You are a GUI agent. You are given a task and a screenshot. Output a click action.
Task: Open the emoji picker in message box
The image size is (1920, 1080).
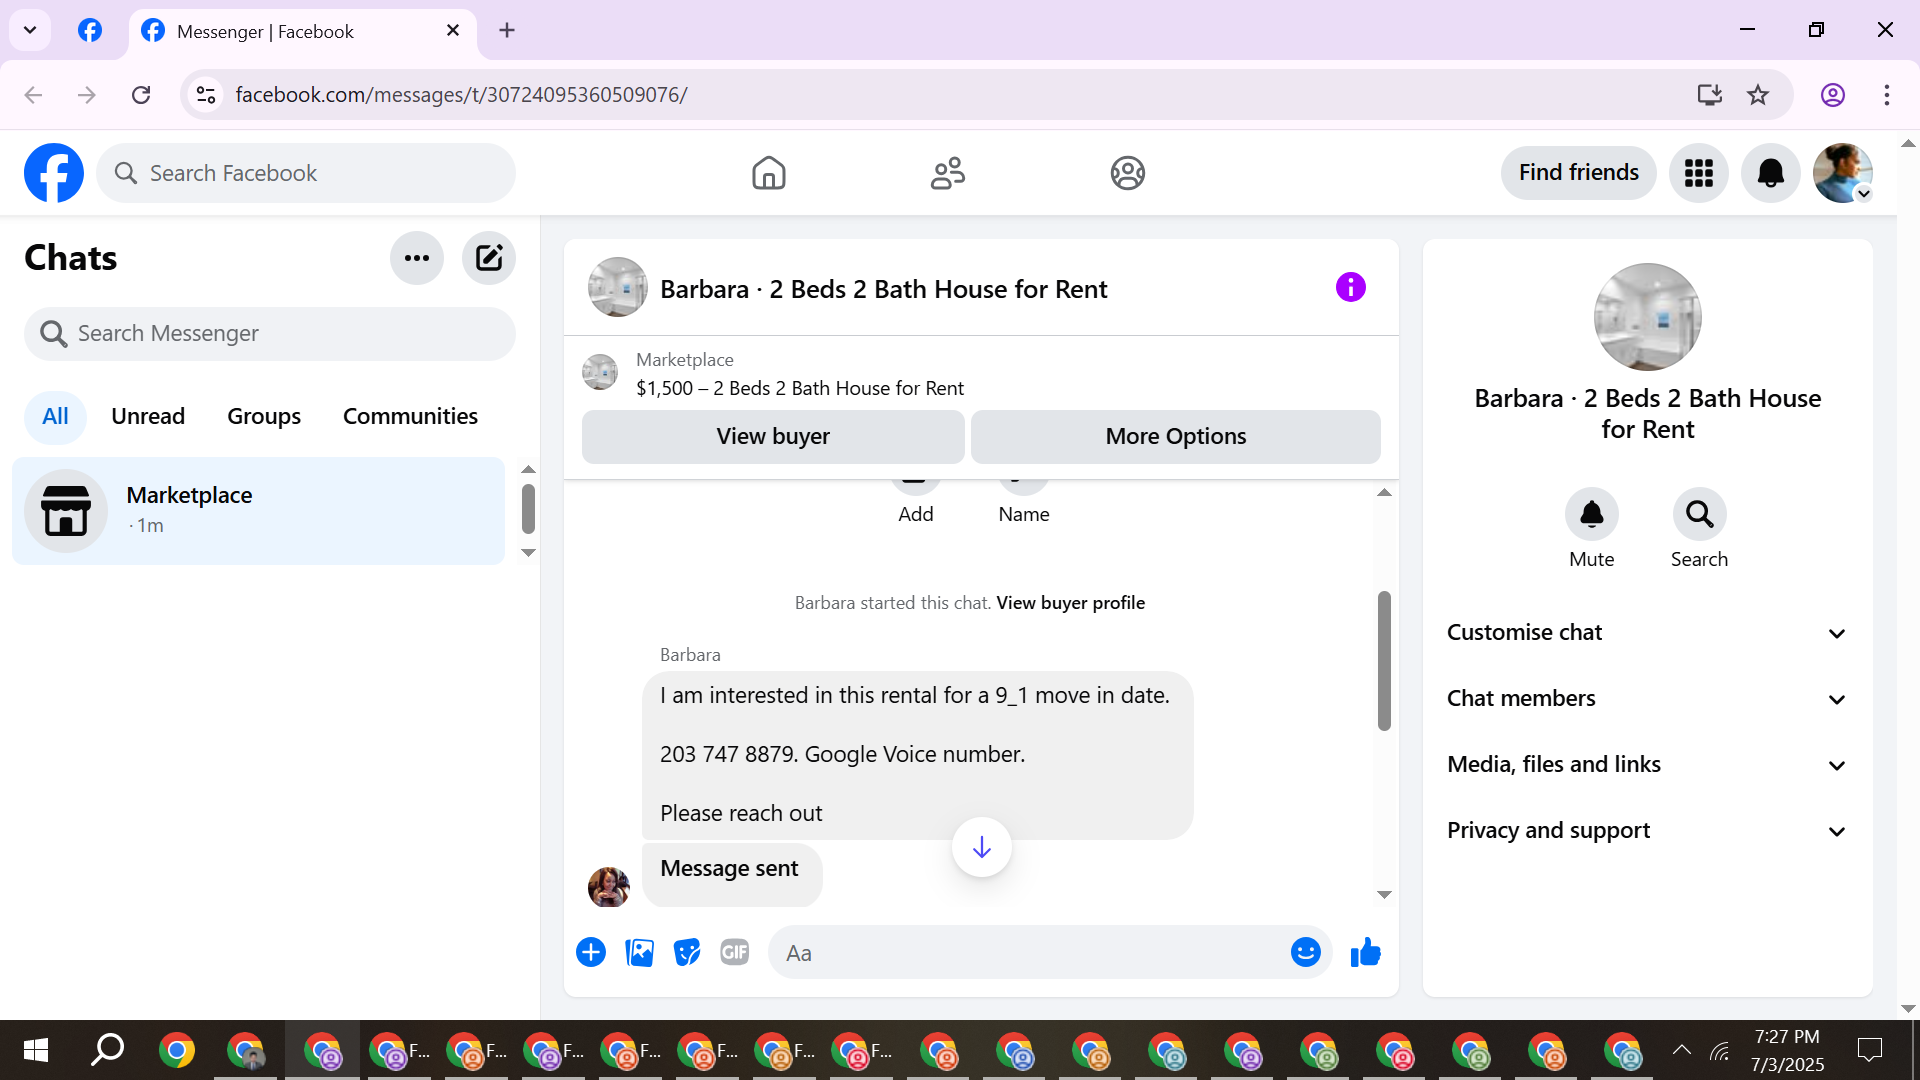tap(1305, 953)
